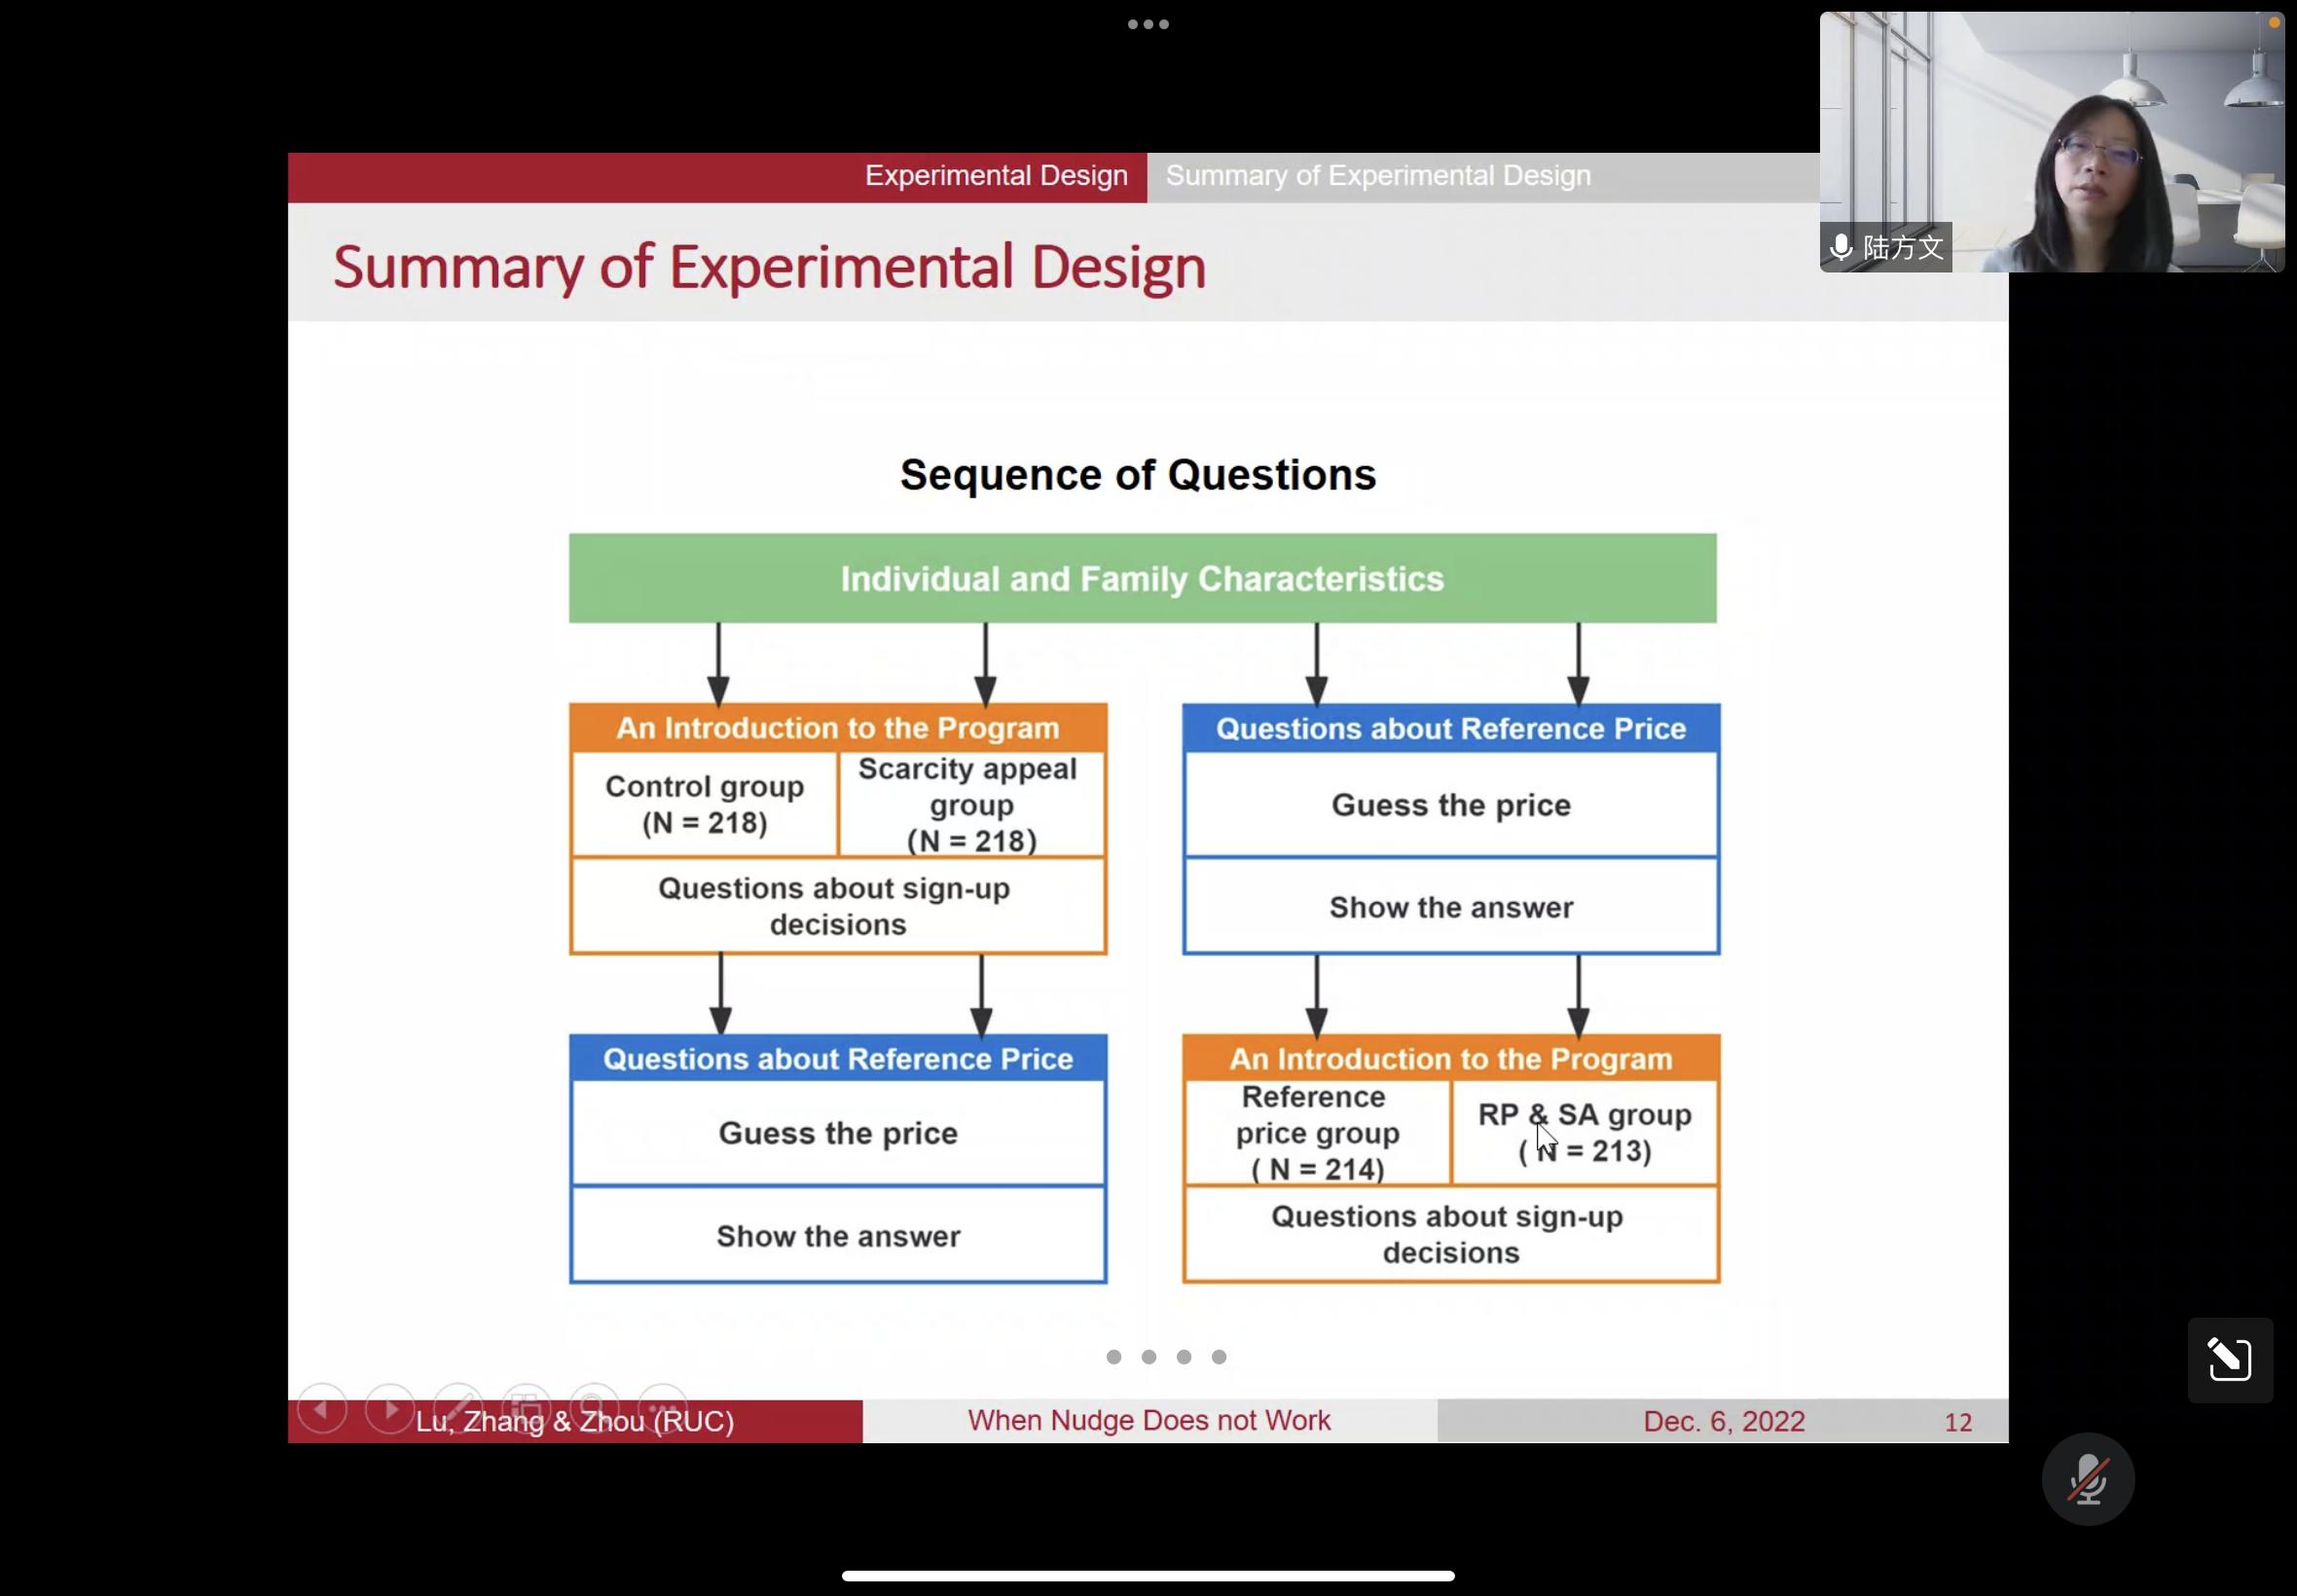The height and width of the screenshot is (1596, 2297).
Task: Open the three-dot menu at top center
Action: point(1148,24)
